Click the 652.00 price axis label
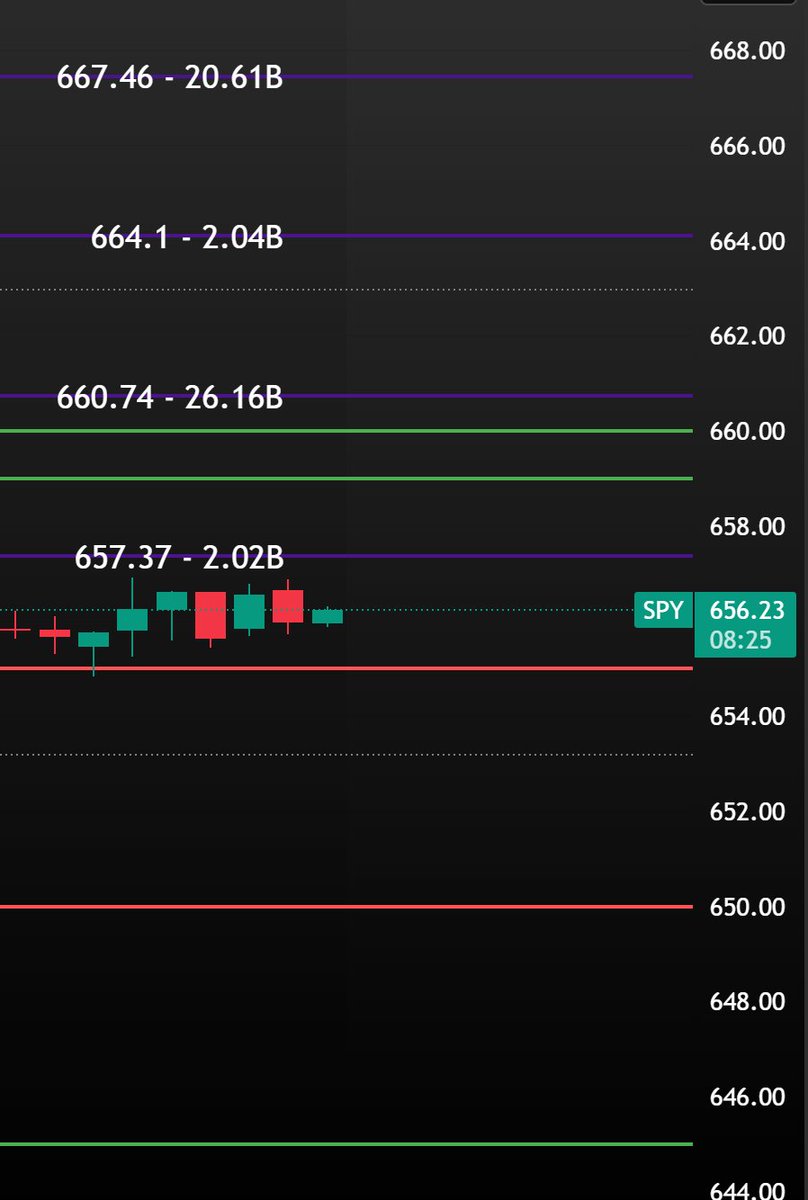This screenshot has height=1200, width=808. pyautogui.click(x=746, y=811)
